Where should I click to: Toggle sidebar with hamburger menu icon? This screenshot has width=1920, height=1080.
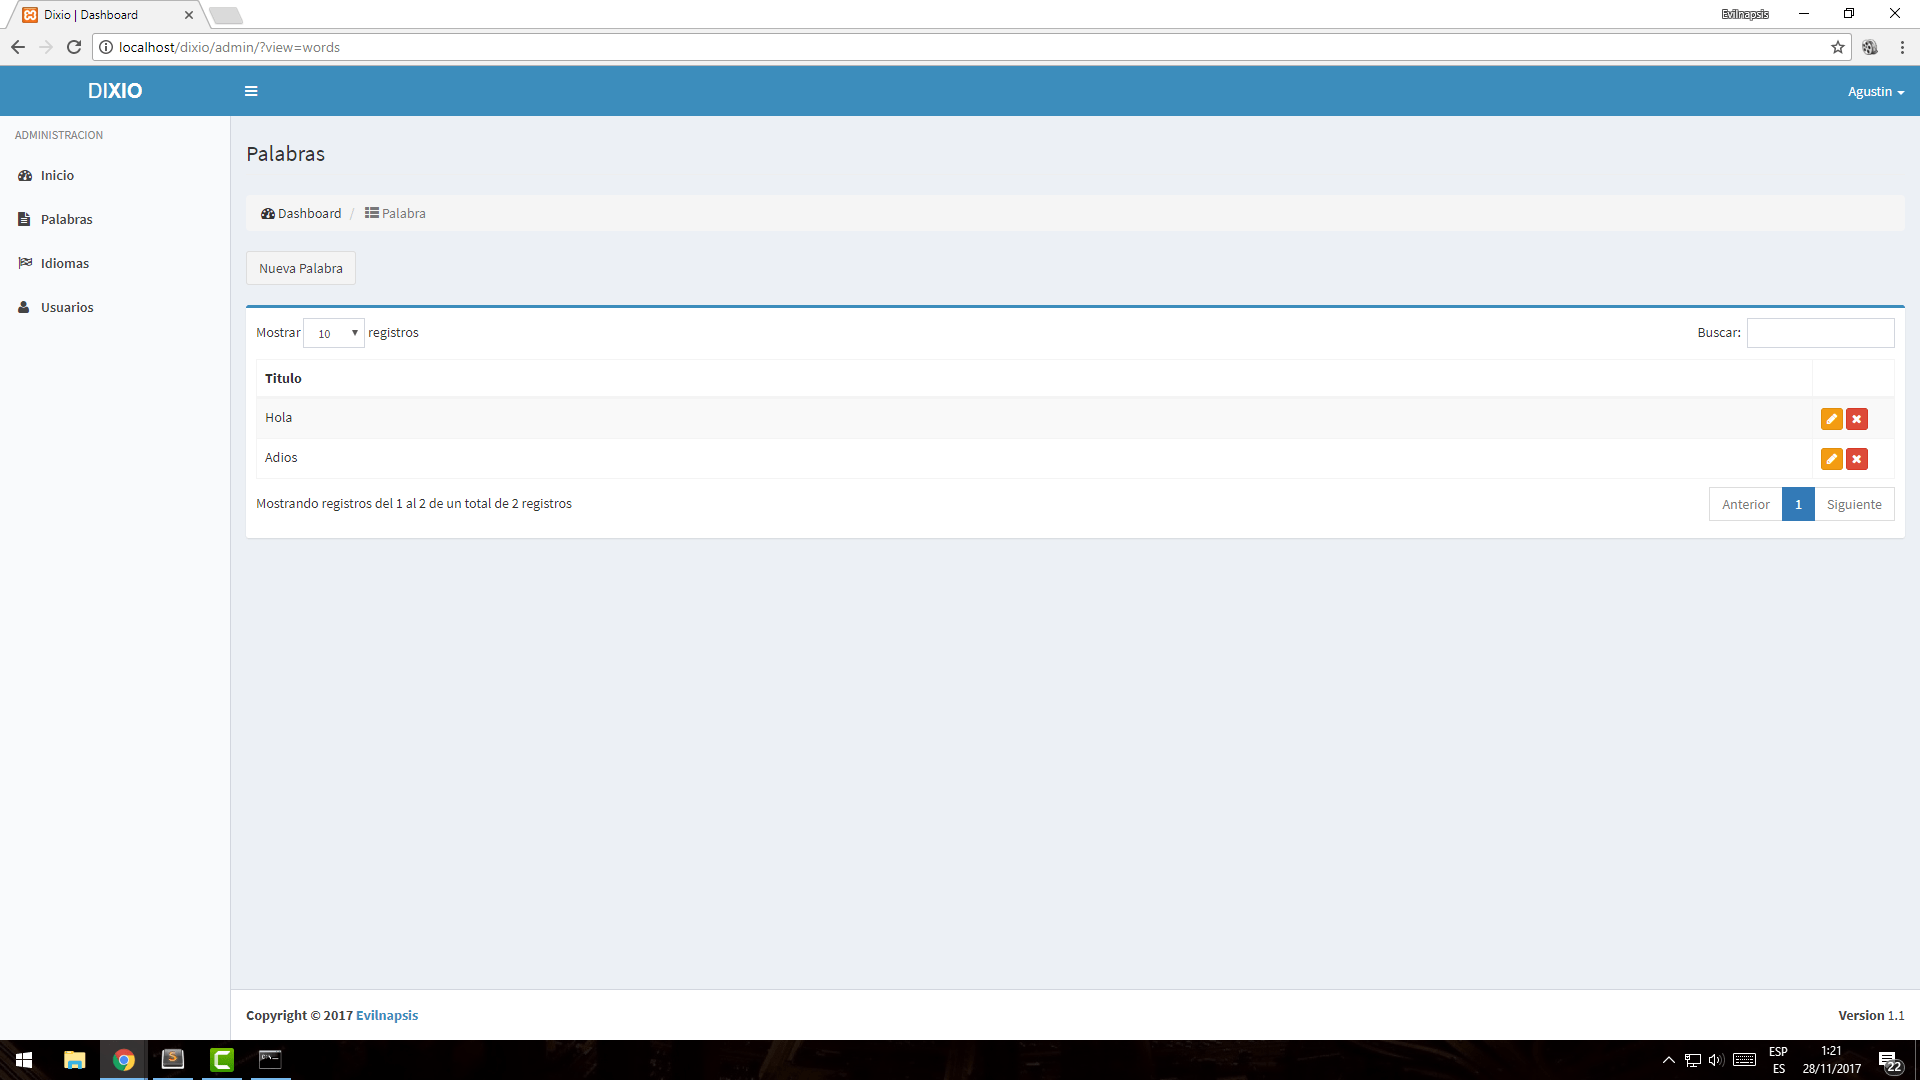pyautogui.click(x=251, y=91)
